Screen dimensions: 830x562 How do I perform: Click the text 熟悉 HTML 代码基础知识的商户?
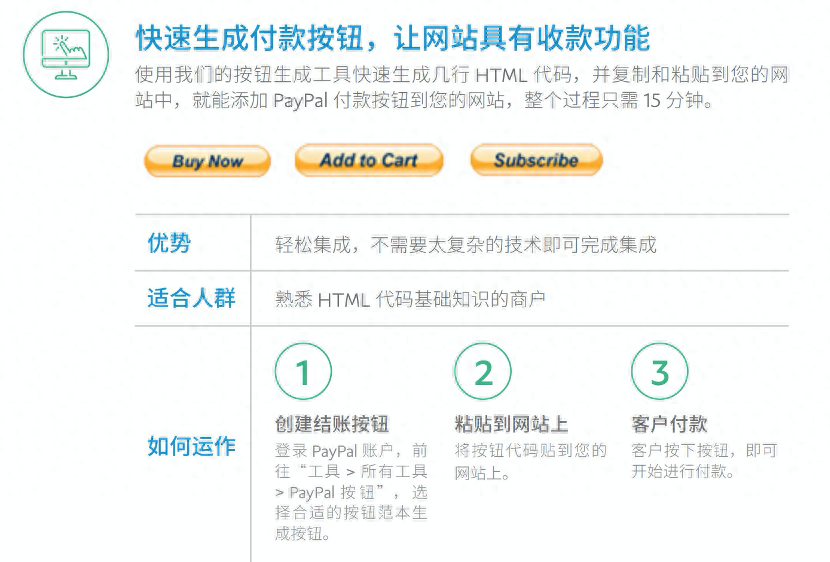tap(410, 300)
